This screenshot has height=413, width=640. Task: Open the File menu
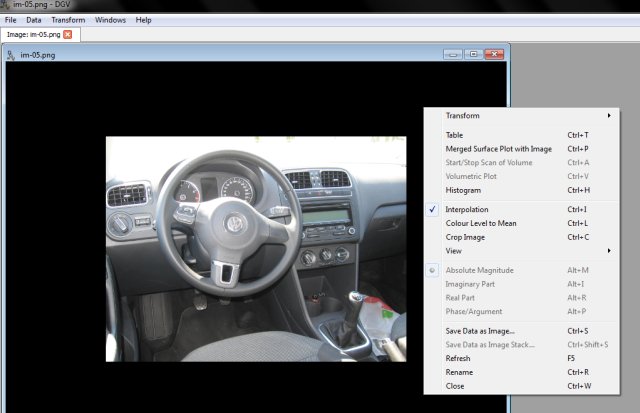tap(11, 20)
